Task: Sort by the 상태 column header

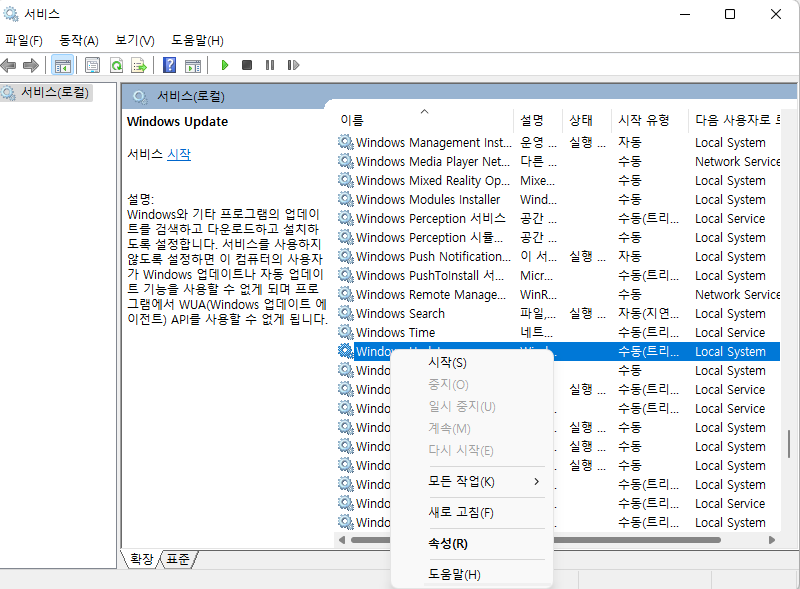Action: pyautogui.click(x=587, y=120)
